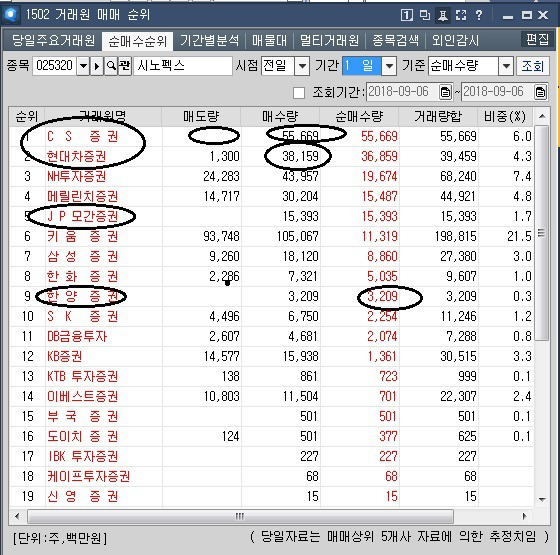This screenshot has height=555, width=560.
Task: Select the JP 모간증권 row
Action: point(271,216)
